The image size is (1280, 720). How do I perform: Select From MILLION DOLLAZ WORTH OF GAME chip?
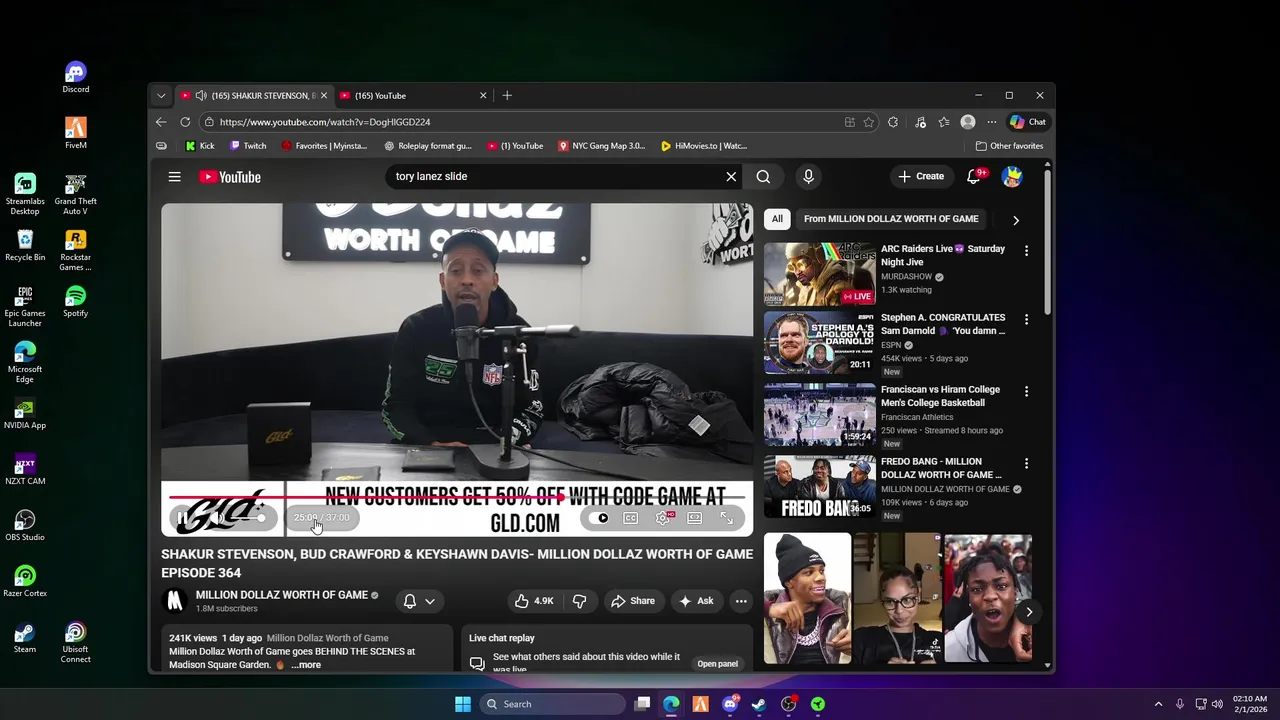coord(891,219)
